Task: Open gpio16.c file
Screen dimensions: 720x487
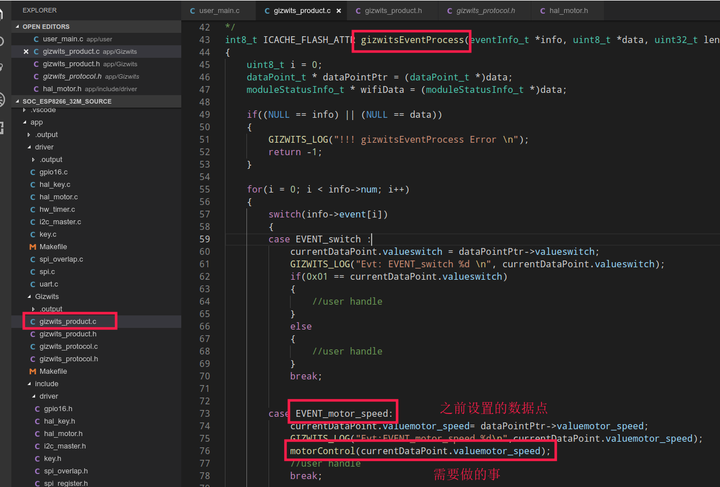Action: pos(53,172)
